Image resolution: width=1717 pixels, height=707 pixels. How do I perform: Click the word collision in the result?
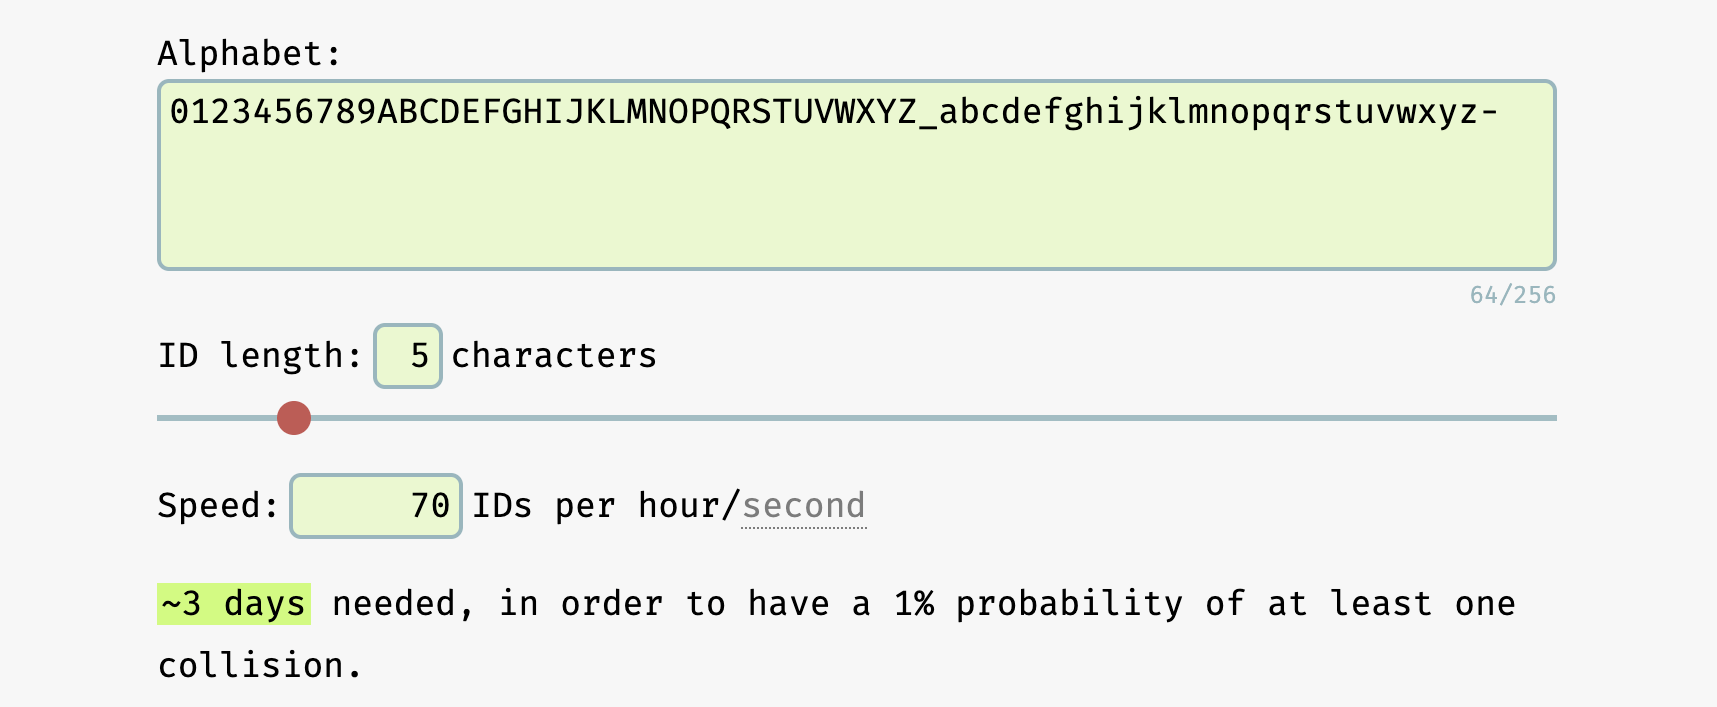(x=252, y=666)
